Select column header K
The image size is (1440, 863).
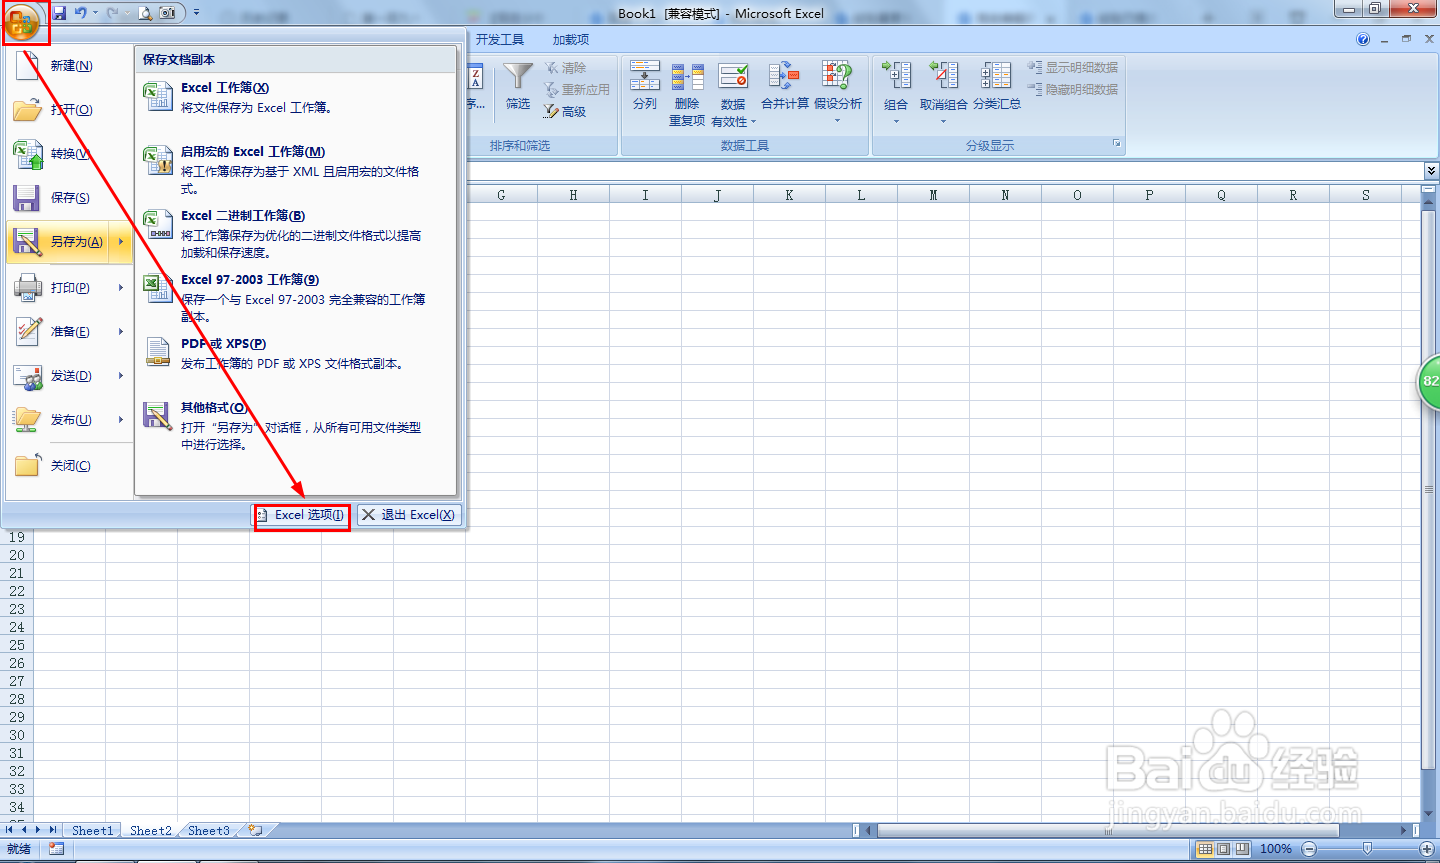789,195
